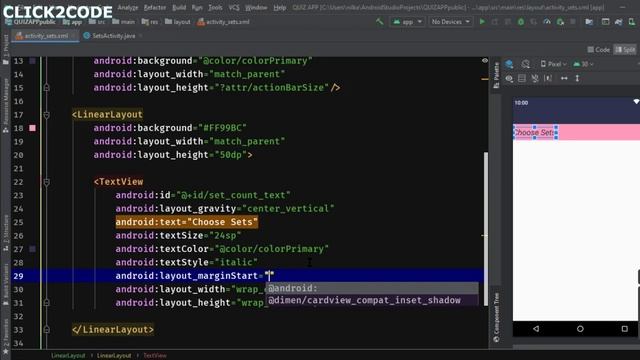Switch editor to Split view
The image size is (640, 360).
tap(625, 50)
